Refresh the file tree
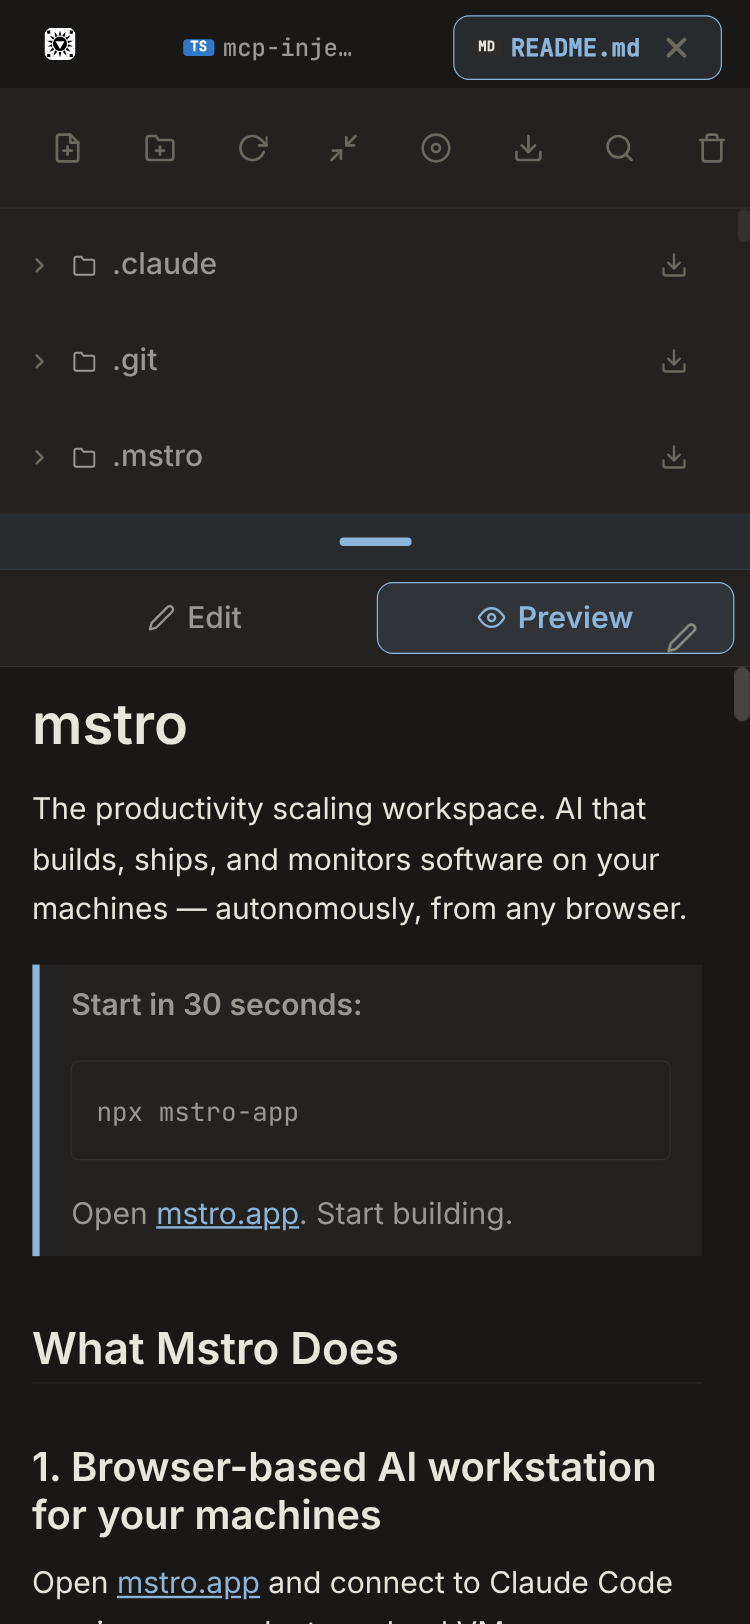The height and width of the screenshot is (1624, 750). tap(252, 149)
